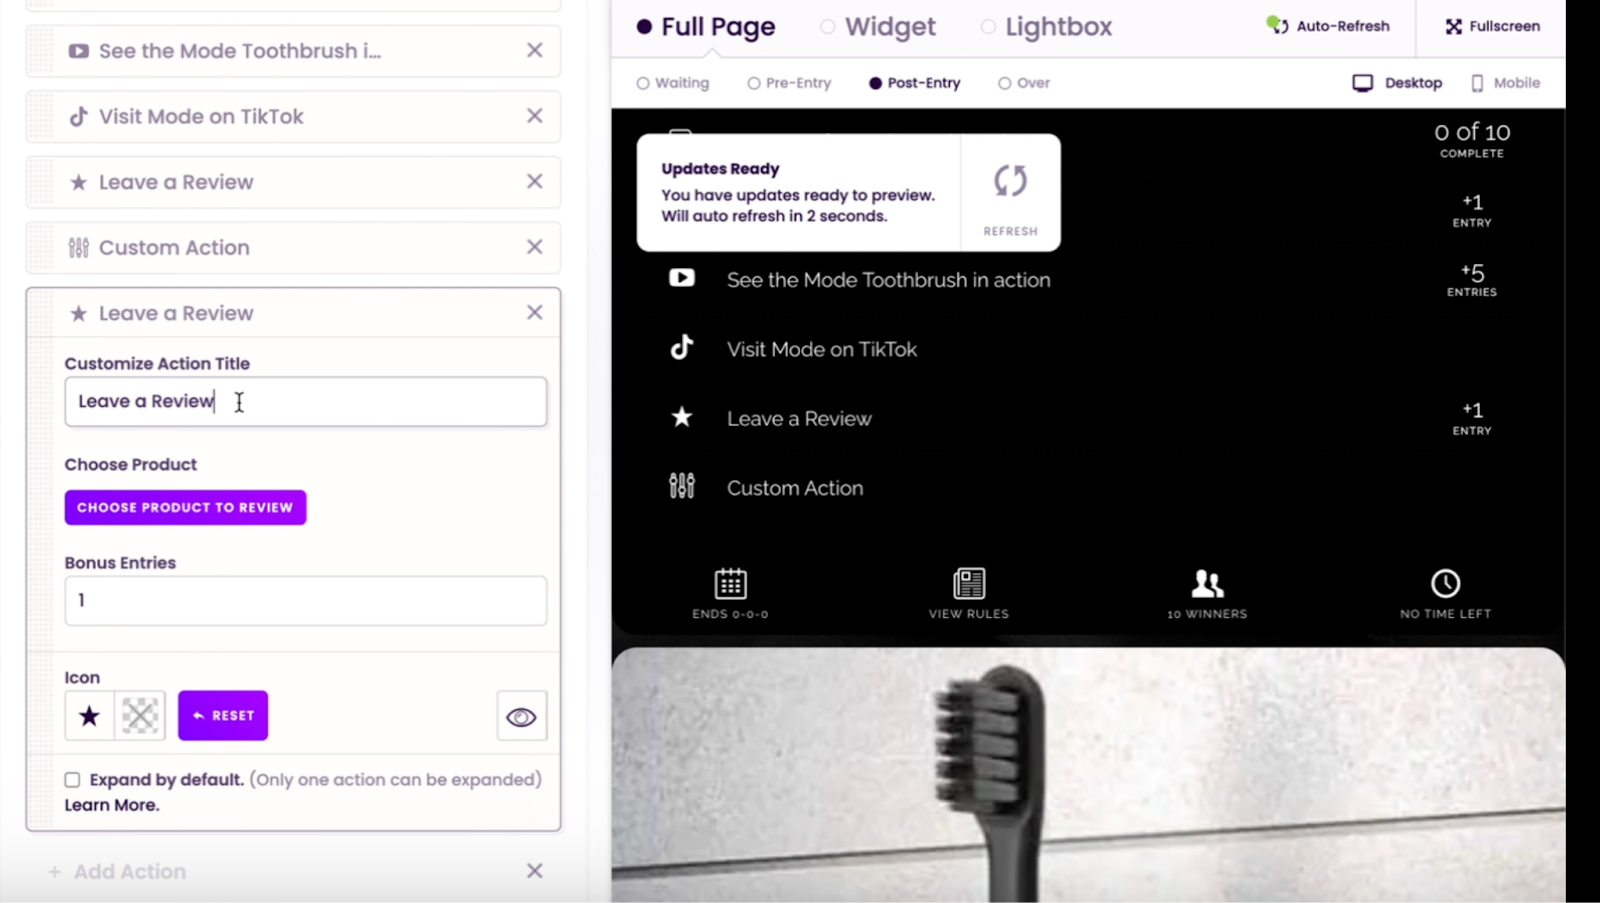
Task: Open View Rules in preview
Action: click(x=969, y=592)
